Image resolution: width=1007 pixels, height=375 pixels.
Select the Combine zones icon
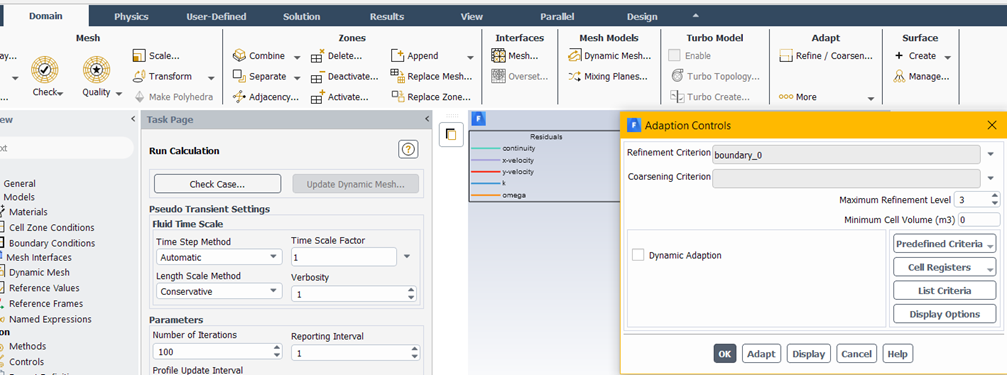coord(239,56)
